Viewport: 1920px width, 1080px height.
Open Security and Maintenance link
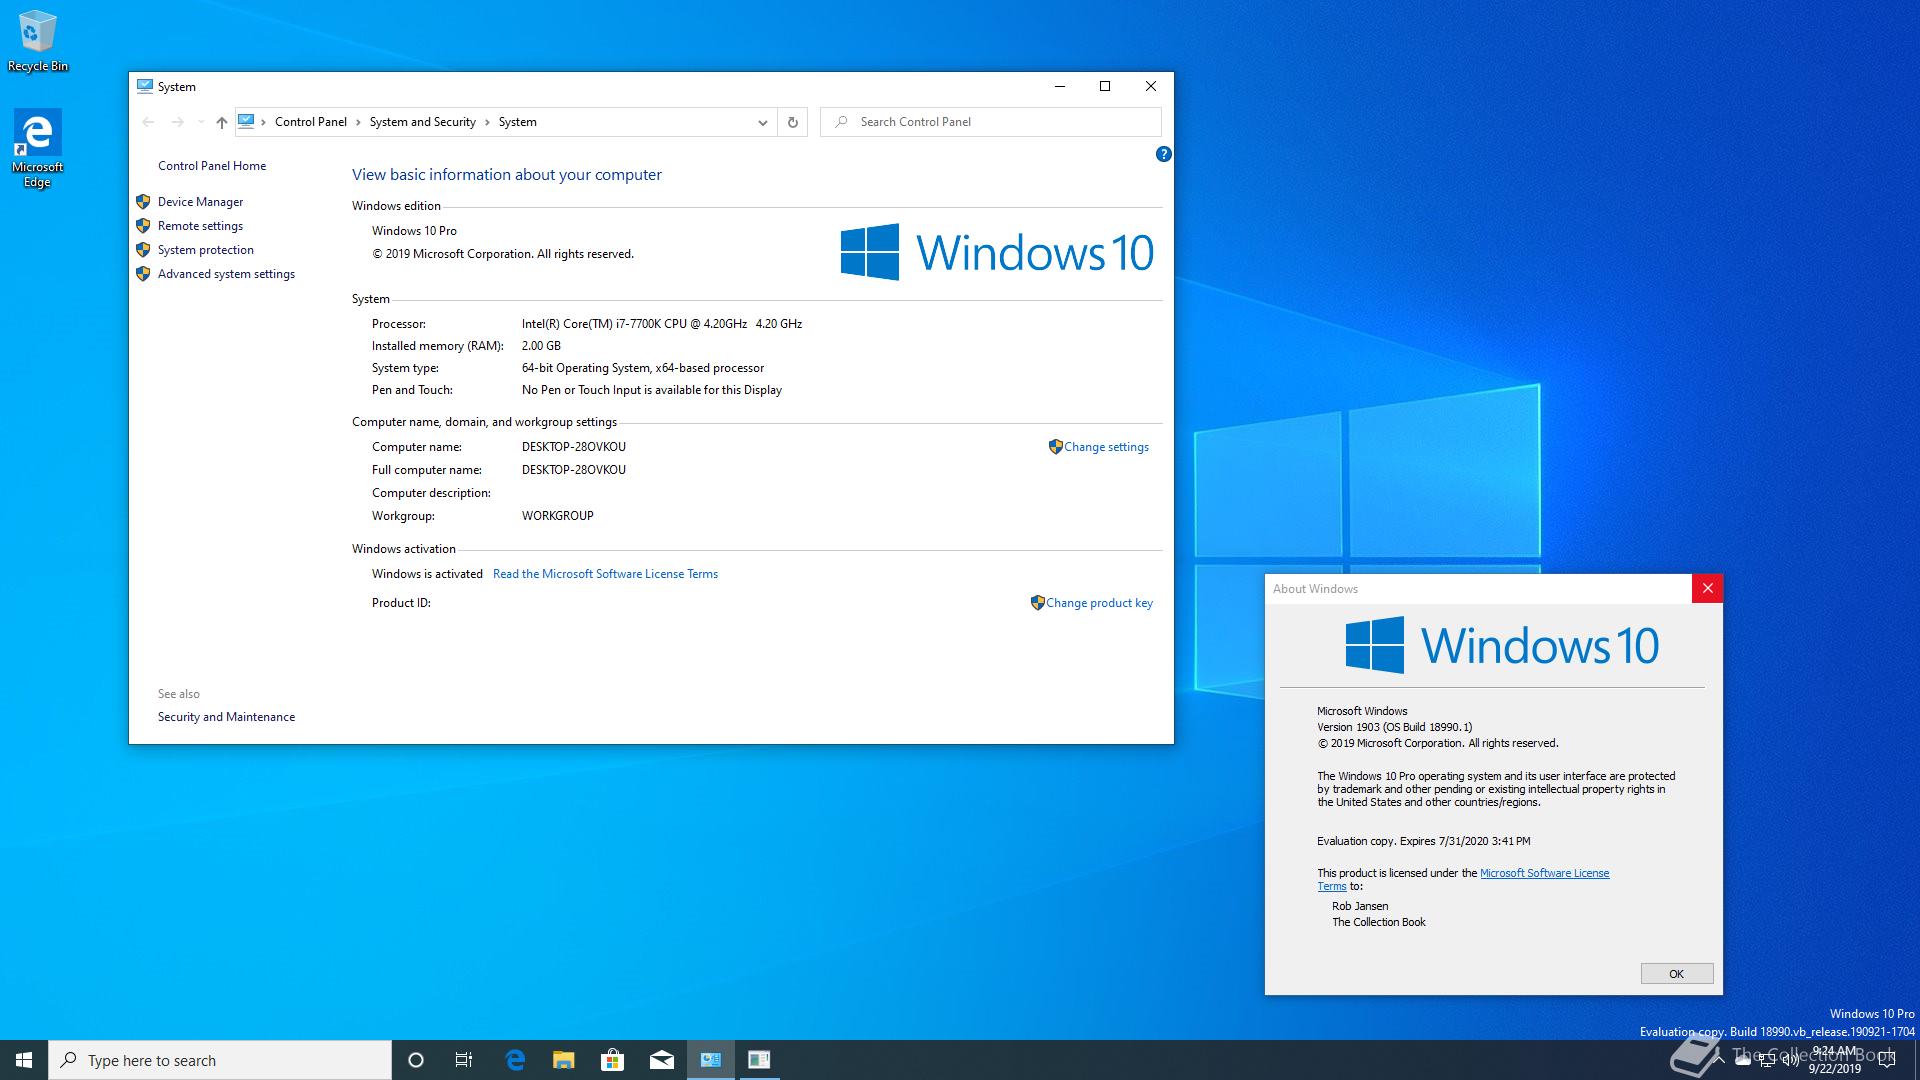[226, 717]
